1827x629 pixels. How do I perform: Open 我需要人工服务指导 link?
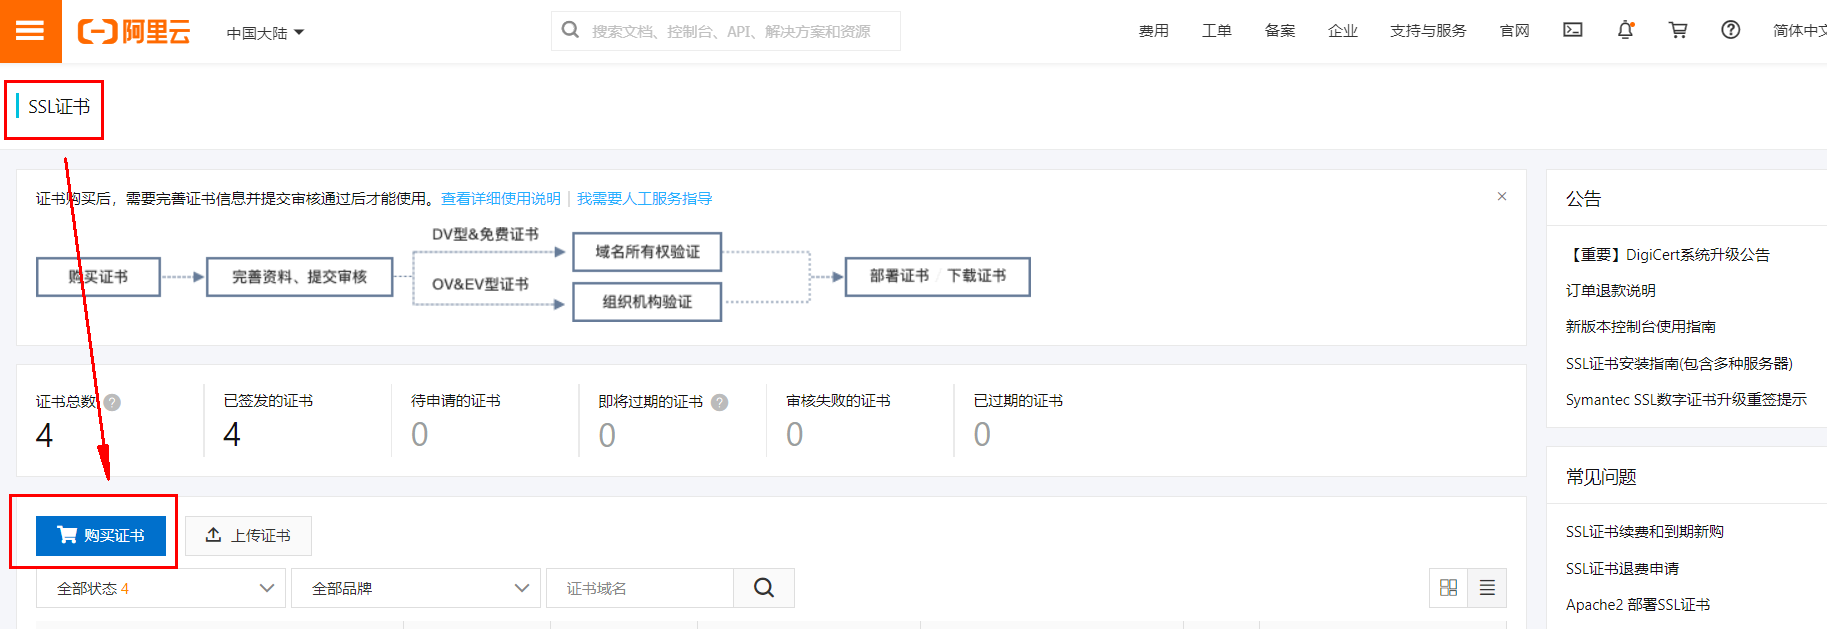point(644,199)
